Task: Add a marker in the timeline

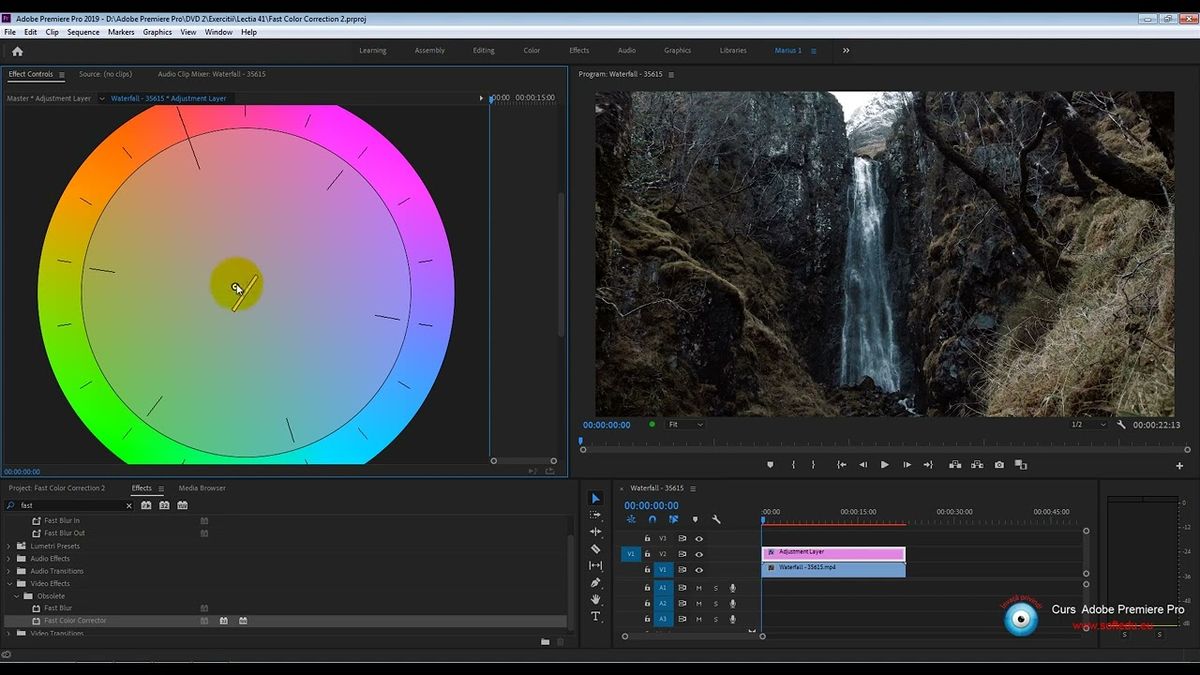Action: 695,519
